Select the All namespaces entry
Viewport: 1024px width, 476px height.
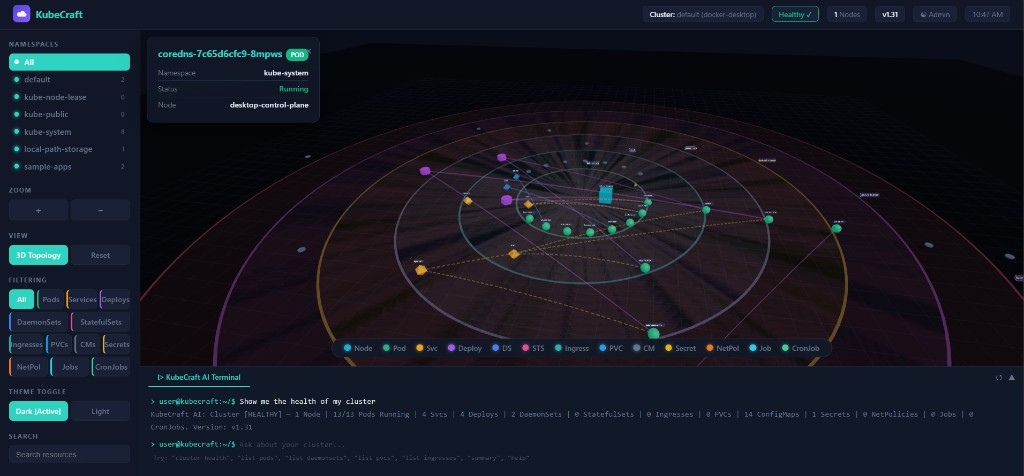coord(69,62)
